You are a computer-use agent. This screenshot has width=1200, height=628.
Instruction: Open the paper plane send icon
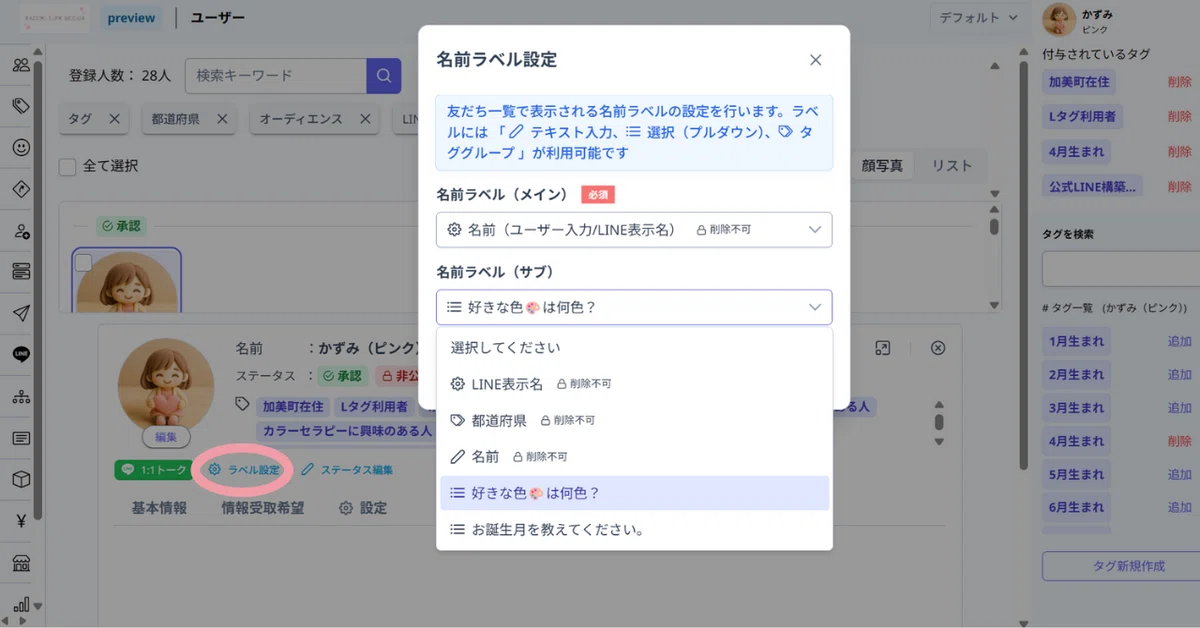click(x=20, y=313)
